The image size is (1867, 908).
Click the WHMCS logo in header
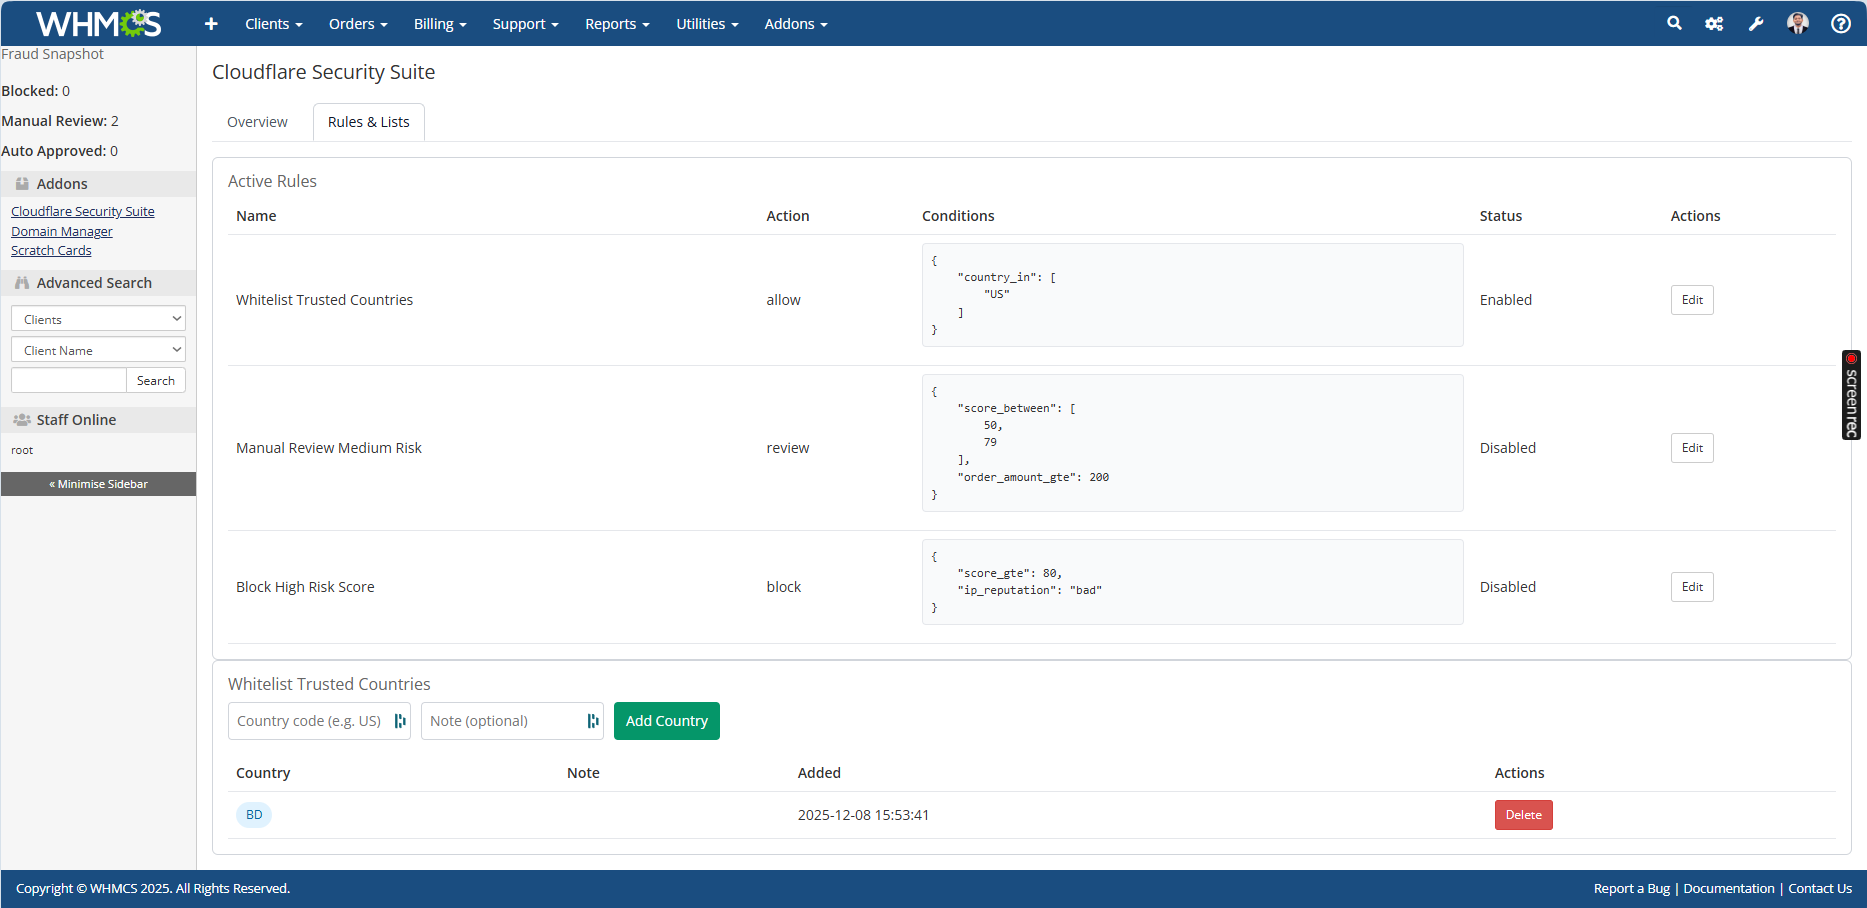98,23
